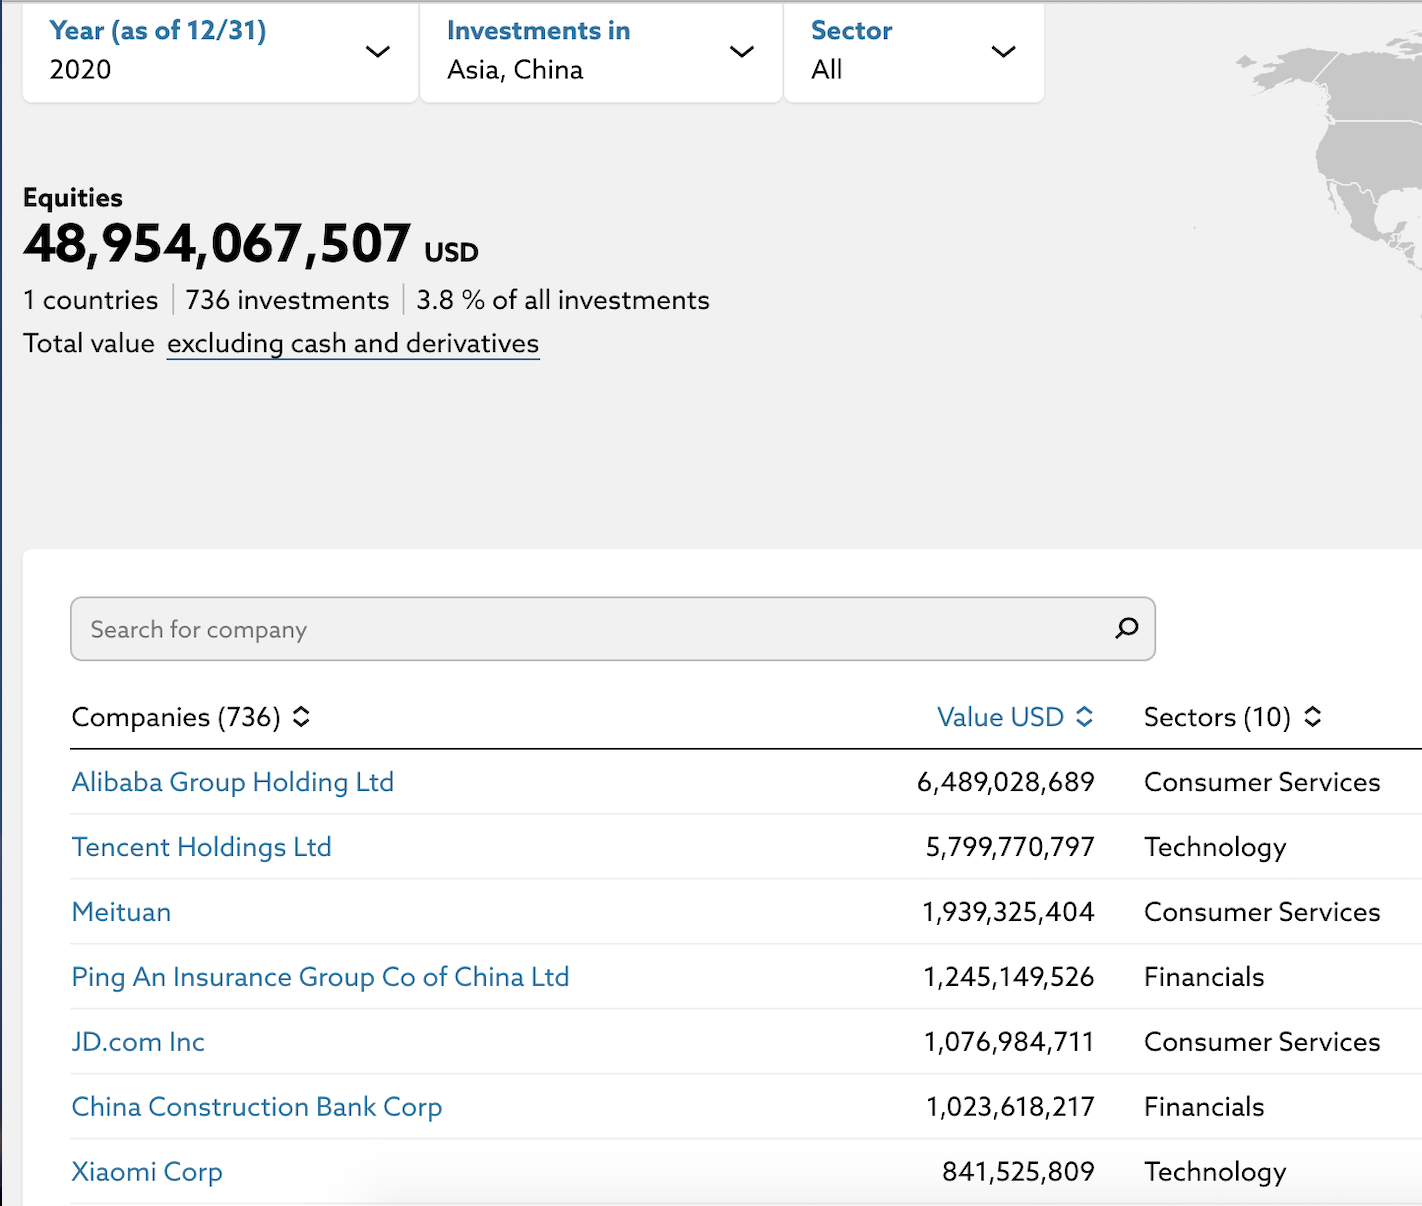
Task: Sort by Companies (736) column header
Action: pyautogui.click(x=176, y=717)
